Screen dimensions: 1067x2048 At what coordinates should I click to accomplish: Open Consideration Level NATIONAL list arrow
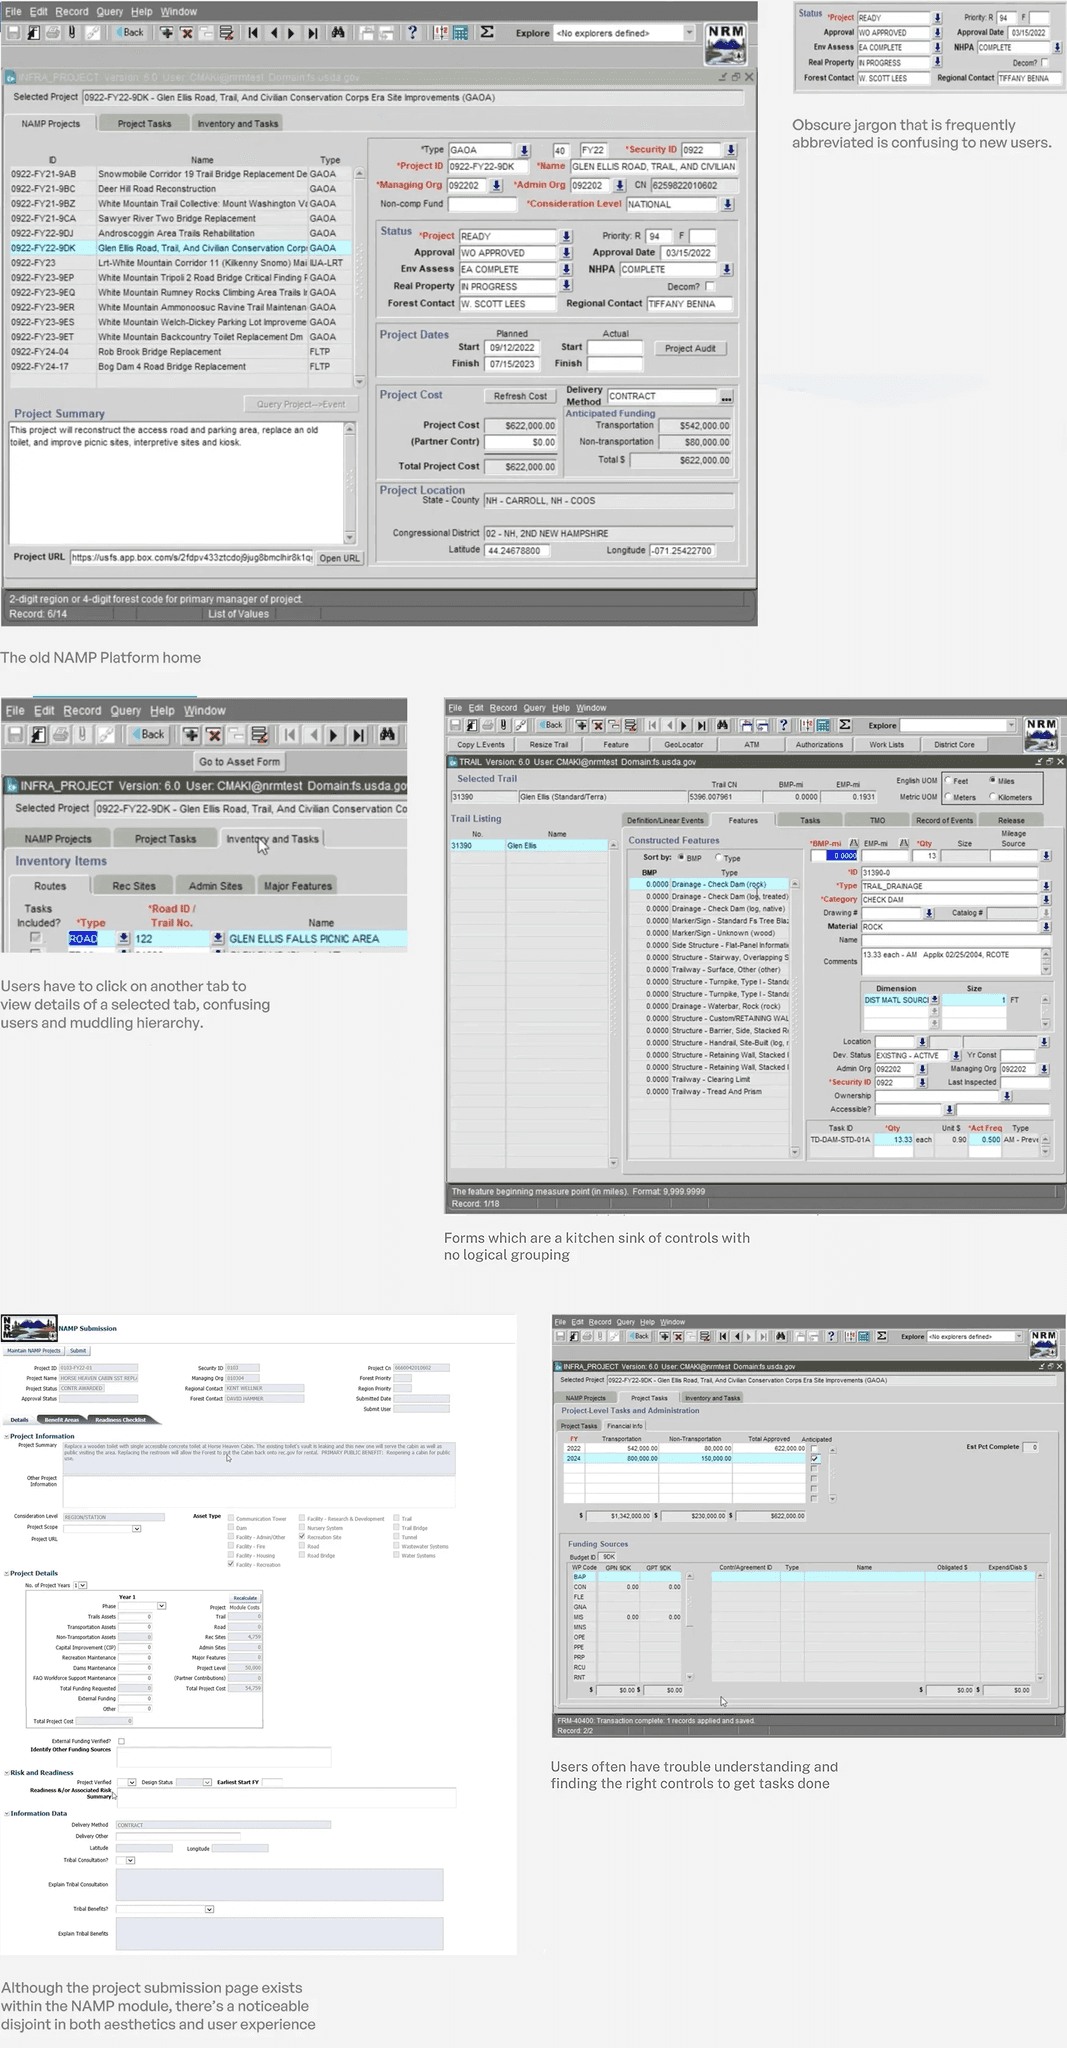(x=727, y=204)
